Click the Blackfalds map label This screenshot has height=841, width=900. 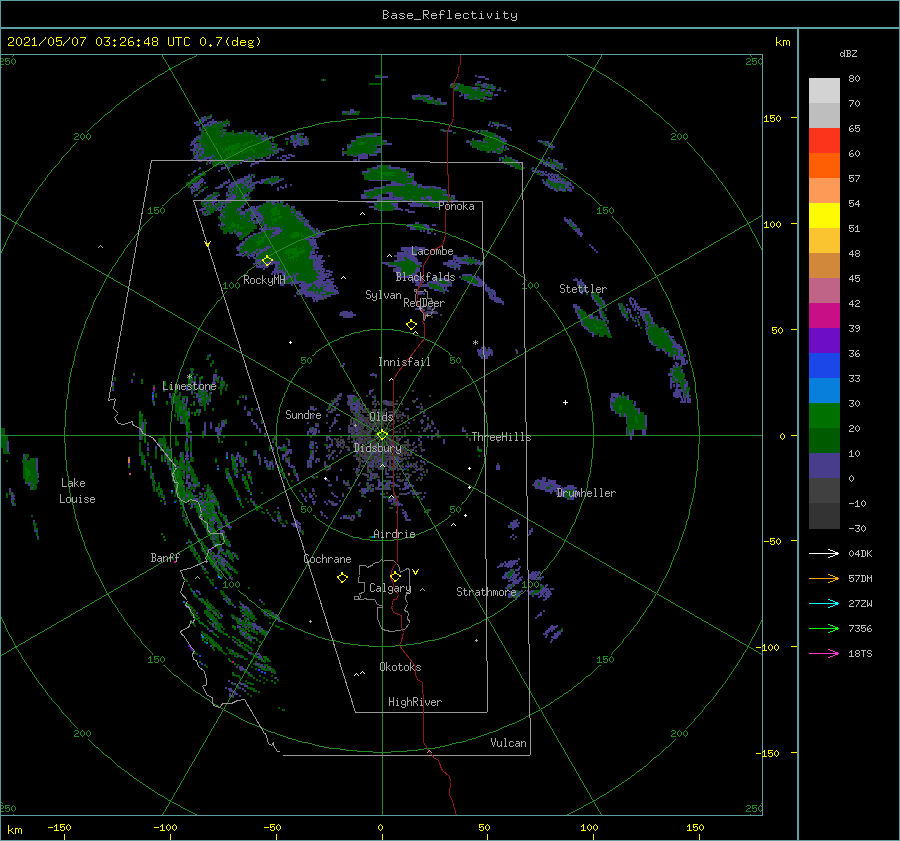(x=425, y=277)
